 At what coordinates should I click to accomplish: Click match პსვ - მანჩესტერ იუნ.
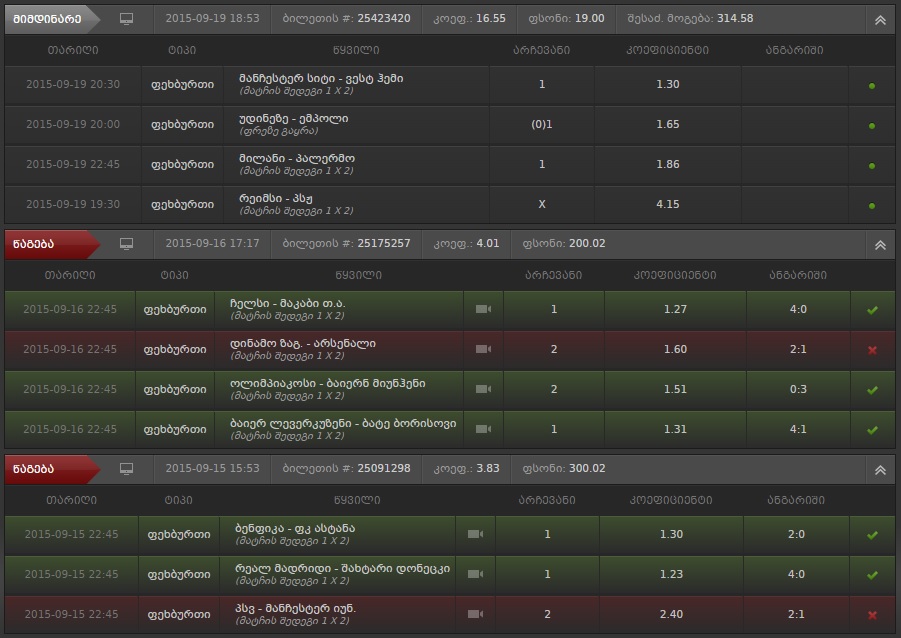(295, 608)
